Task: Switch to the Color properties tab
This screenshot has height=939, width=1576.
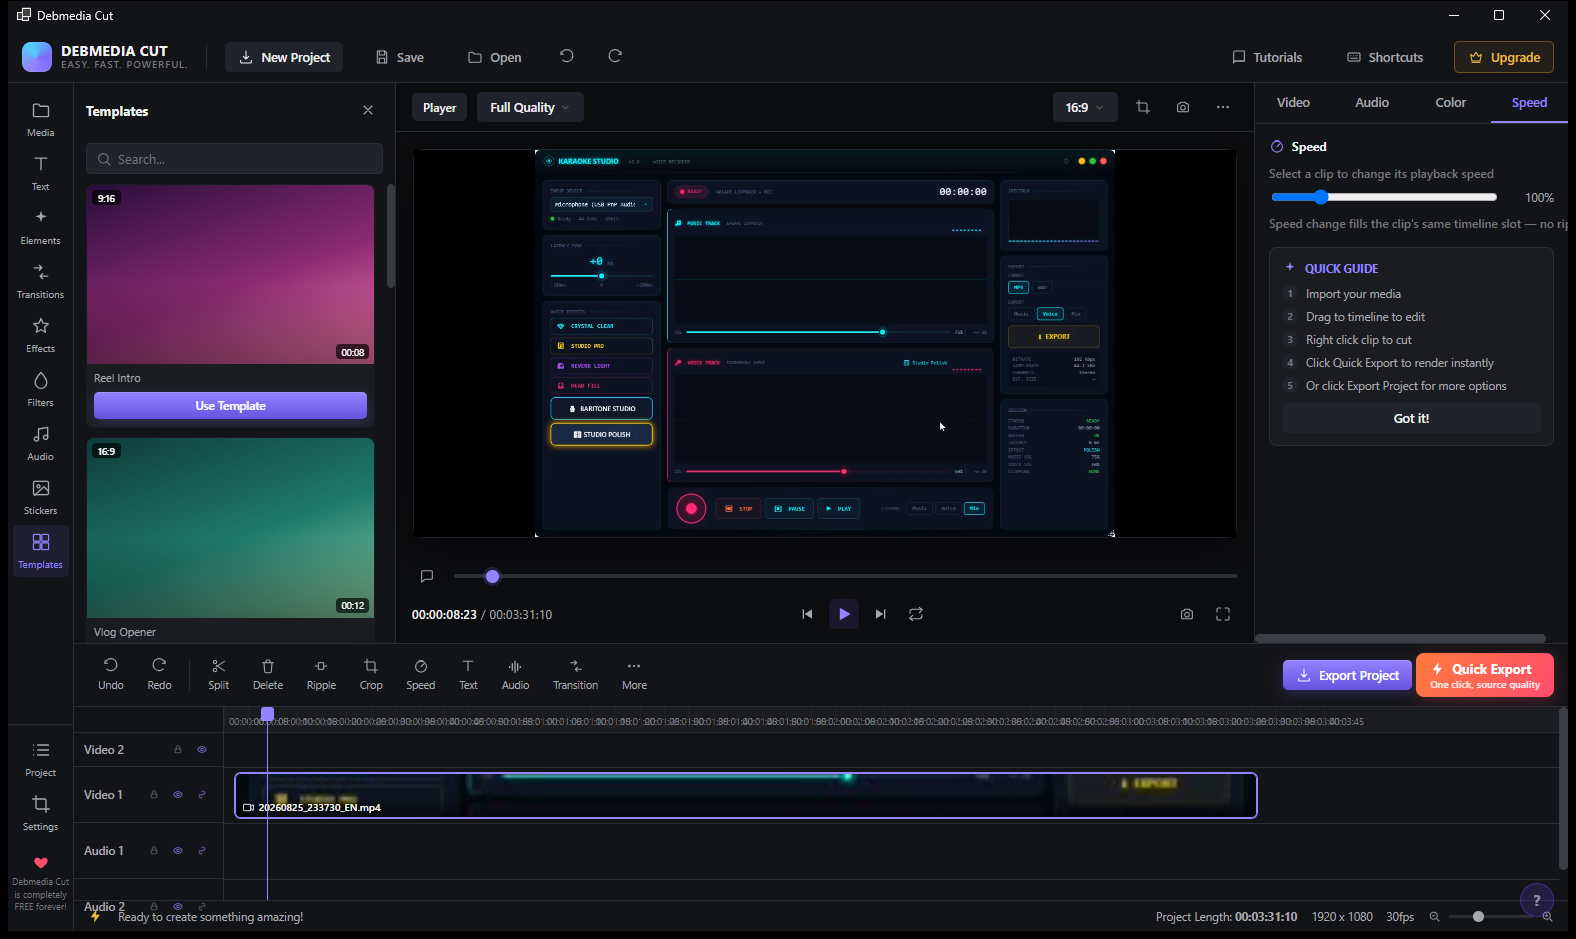Action: (x=1451, y=103)
